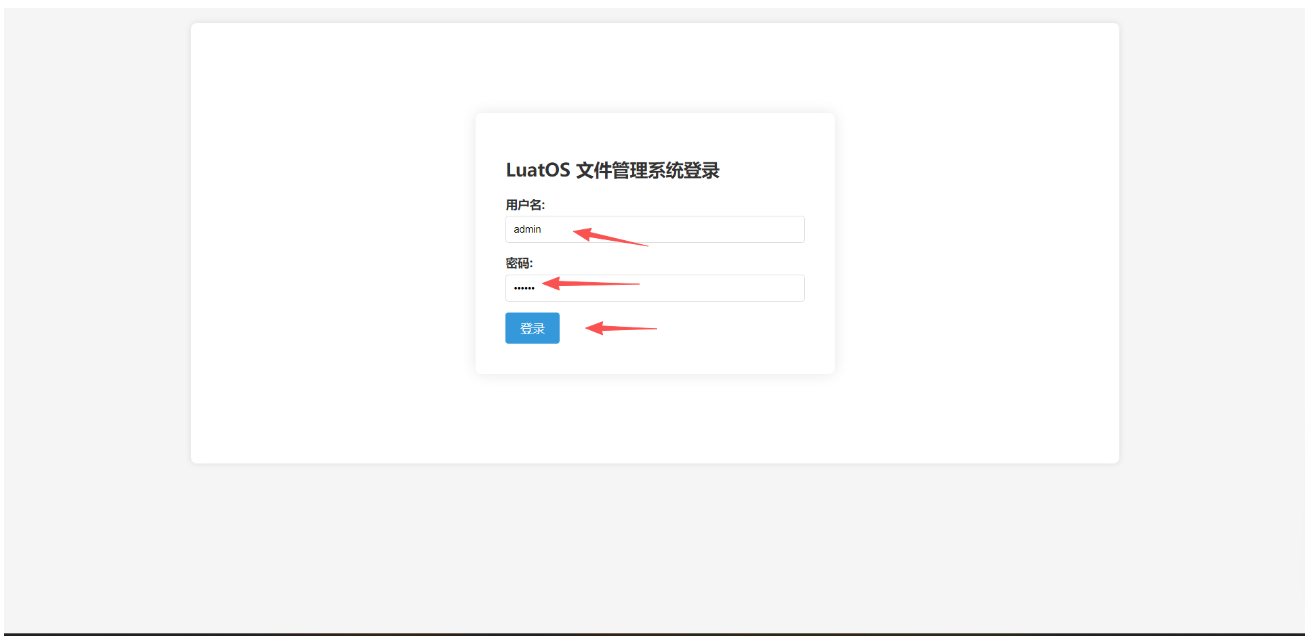Focus the 用户名 username input field

click(655, 229)
